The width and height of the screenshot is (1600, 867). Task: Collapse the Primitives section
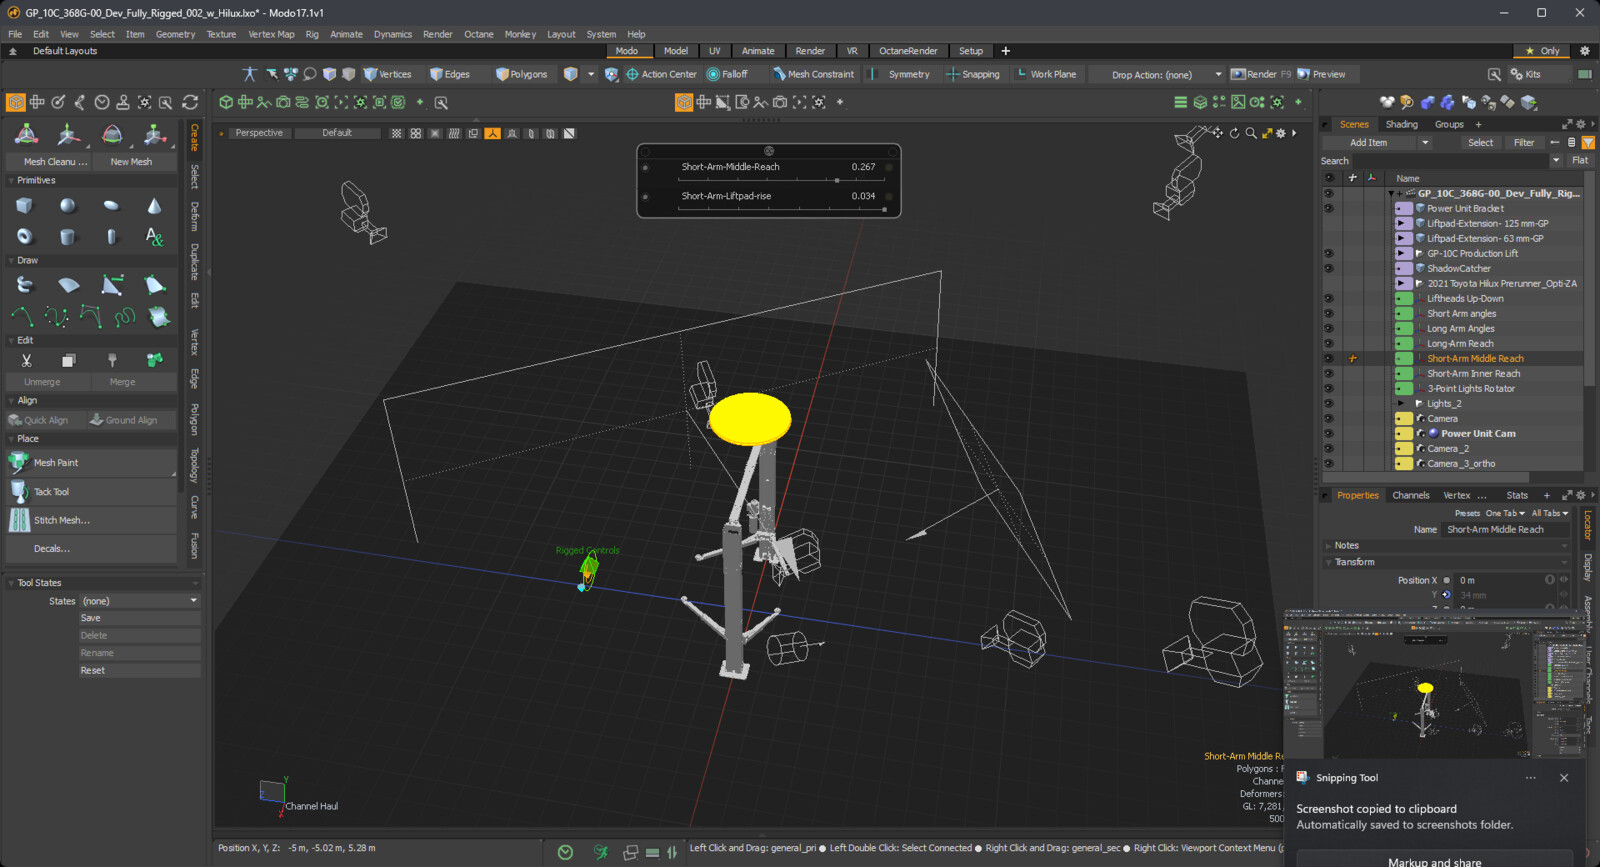click(x=11, y=180)
